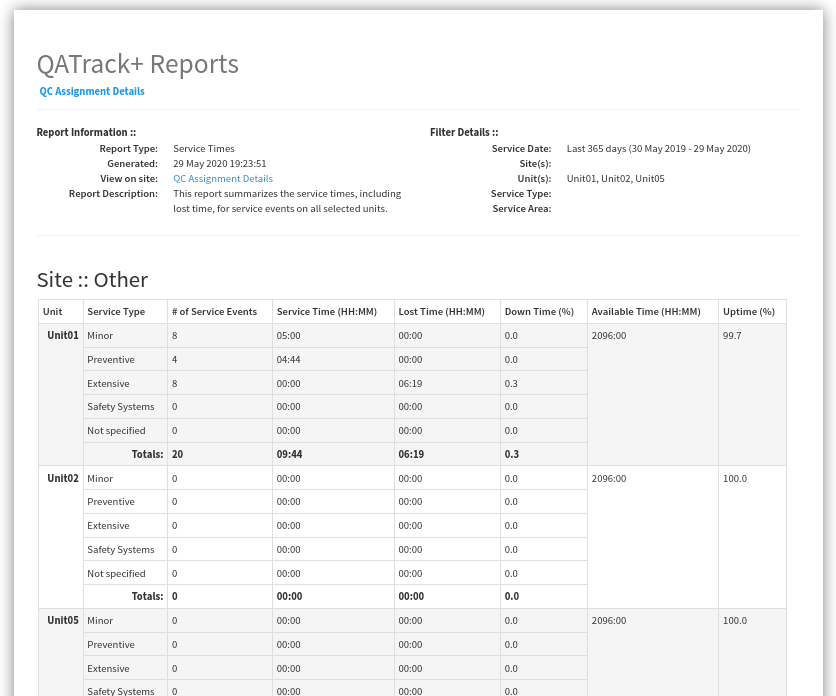Click the 100.0 uptime value for Unit02
The height and width of the screenshot is (696, 836).
pyautogui.click(x=735, y=479)
